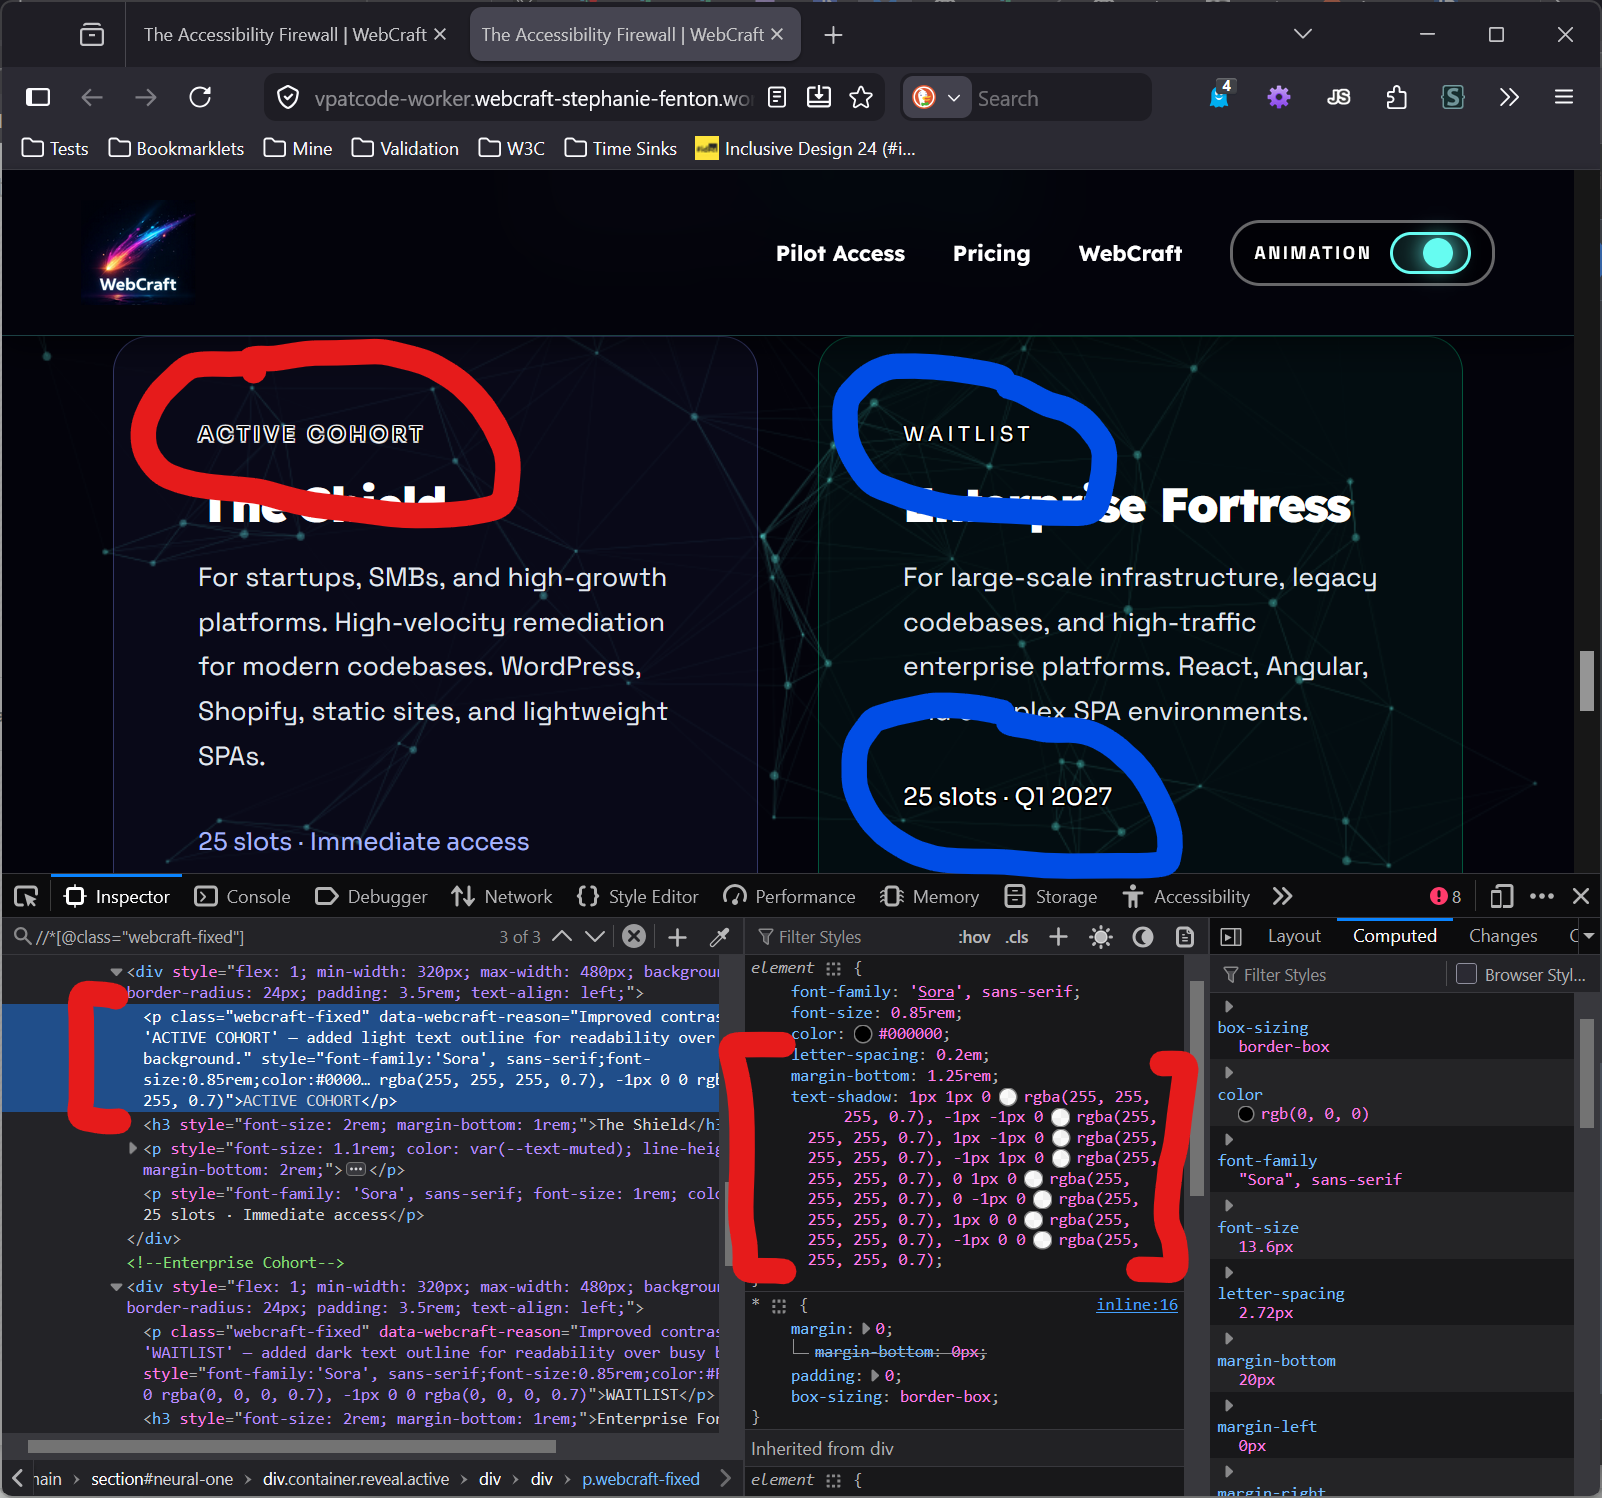Open the search engine dropdown

pos(937,97)
